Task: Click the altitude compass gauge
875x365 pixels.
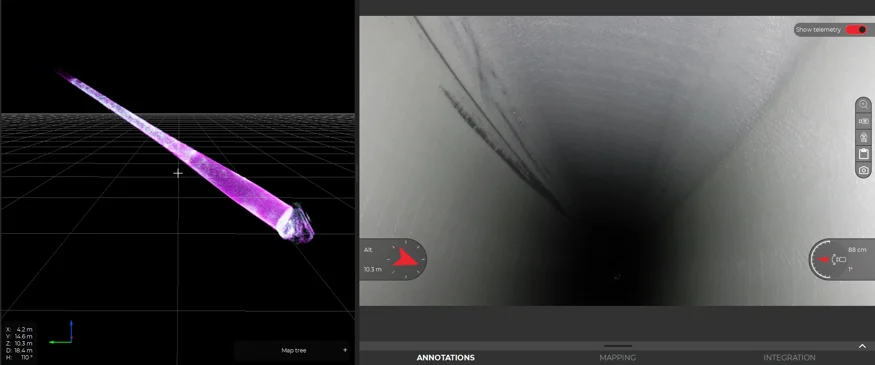Action: (x=393, y=260)
